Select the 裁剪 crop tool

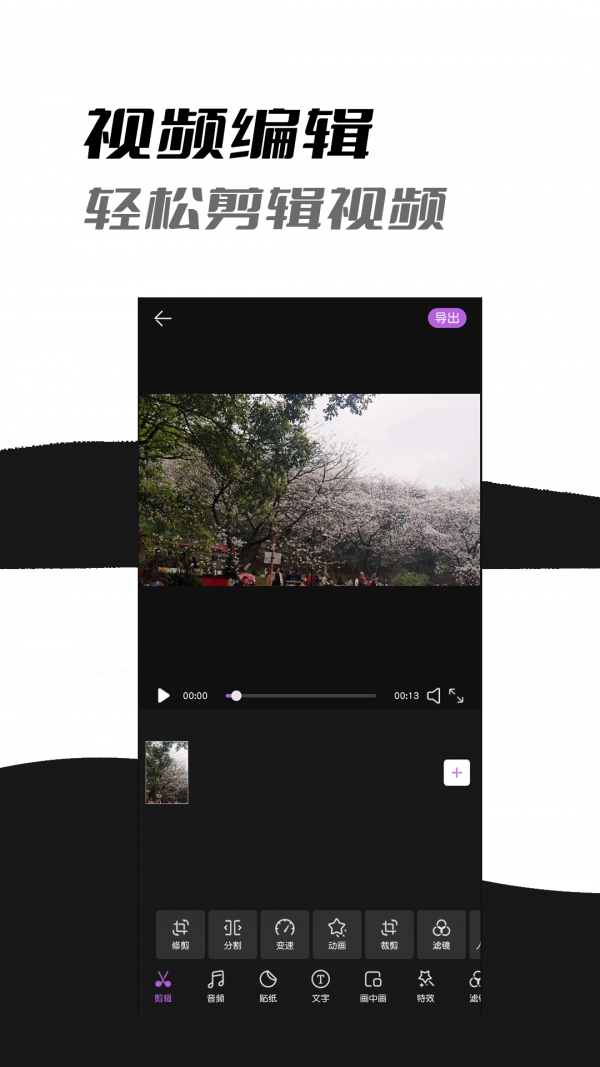click(389, 934)
